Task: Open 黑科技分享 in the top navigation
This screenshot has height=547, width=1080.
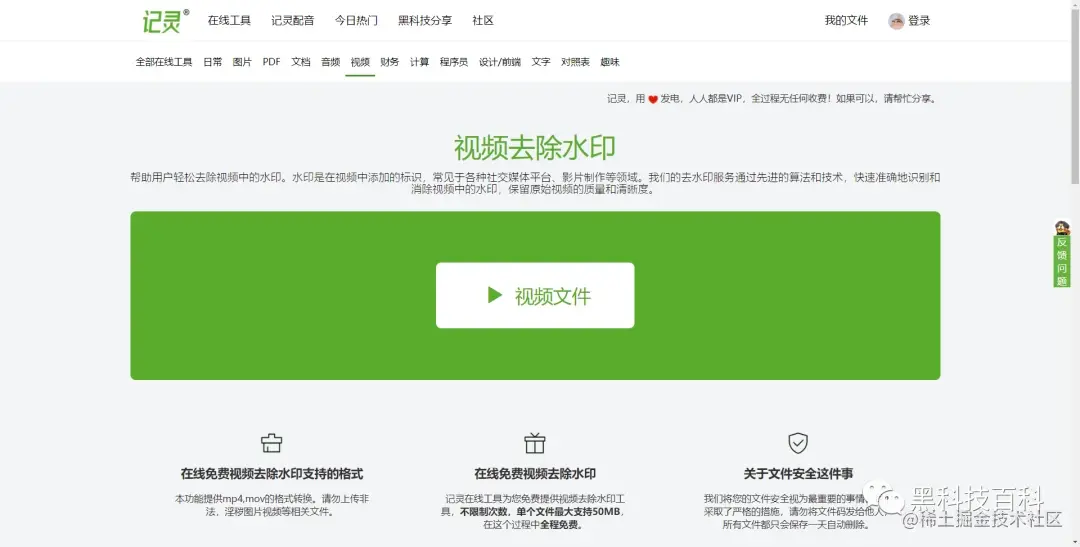Action: pos(425,21)
